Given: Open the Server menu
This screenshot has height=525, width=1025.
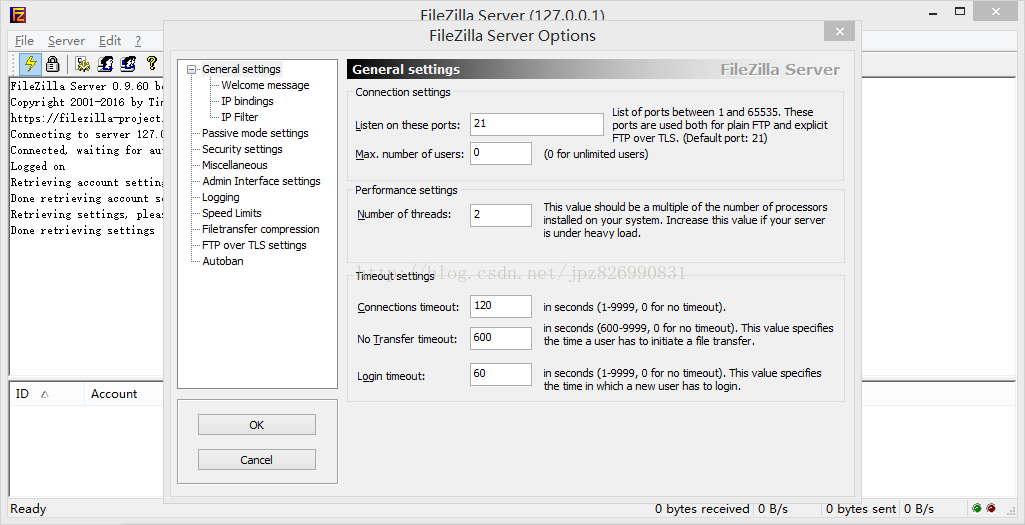Looking at the screenshot, I should (66, 41).
